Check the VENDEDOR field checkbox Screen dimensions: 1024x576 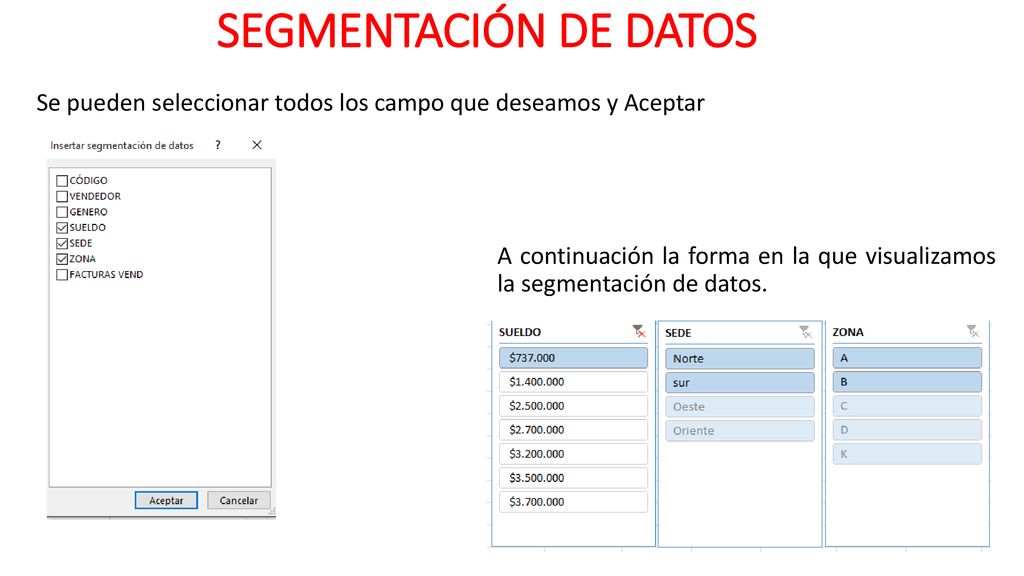(62, 197)
